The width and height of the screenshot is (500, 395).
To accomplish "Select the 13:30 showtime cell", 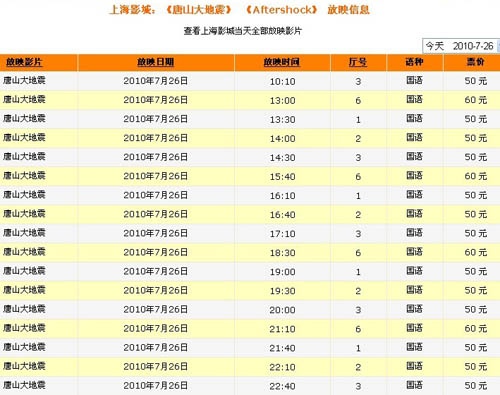I will tap(282, 119).
